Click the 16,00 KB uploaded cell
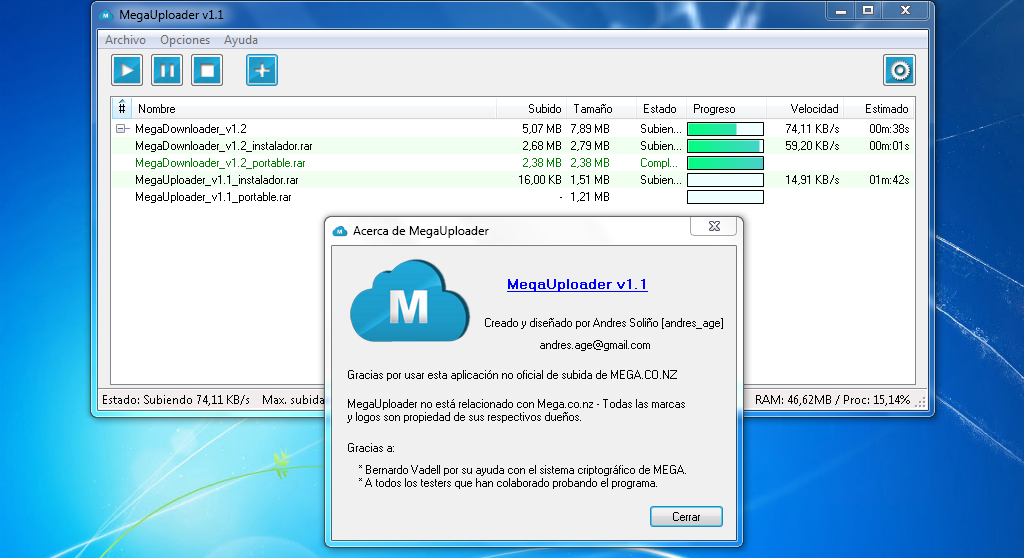This screenshot has width=1024, height=558. click(x=539, y=180)
